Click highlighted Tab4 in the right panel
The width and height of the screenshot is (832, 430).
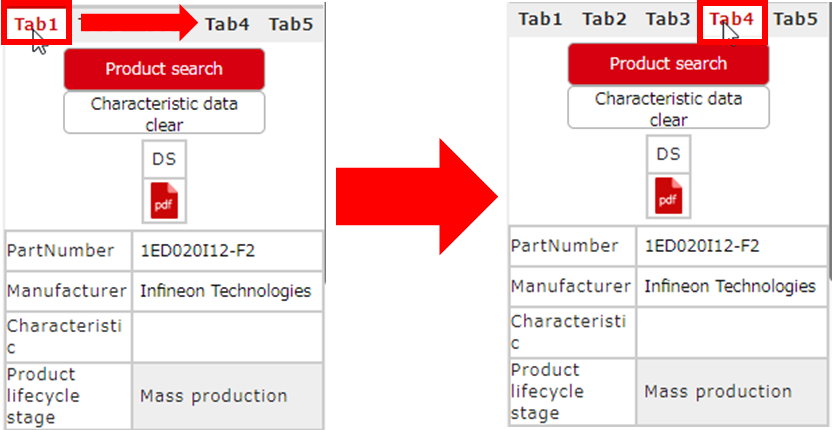click(x=731, y=19)
